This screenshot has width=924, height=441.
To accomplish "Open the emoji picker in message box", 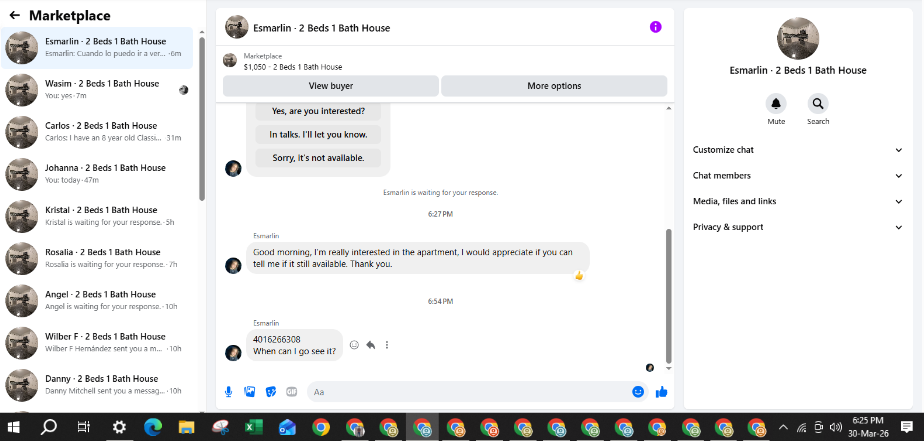I will (638, 391).
